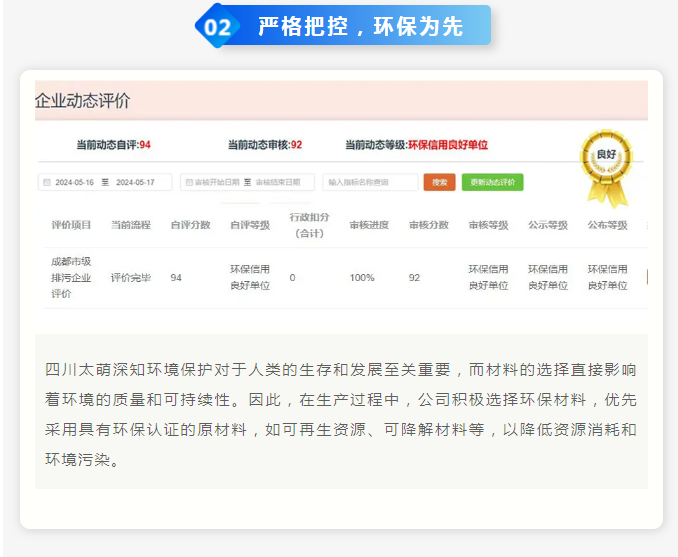Viewport: 678px width, 557px height.
Task: Open the 审核结束日期 date picker
Action: 282,183
